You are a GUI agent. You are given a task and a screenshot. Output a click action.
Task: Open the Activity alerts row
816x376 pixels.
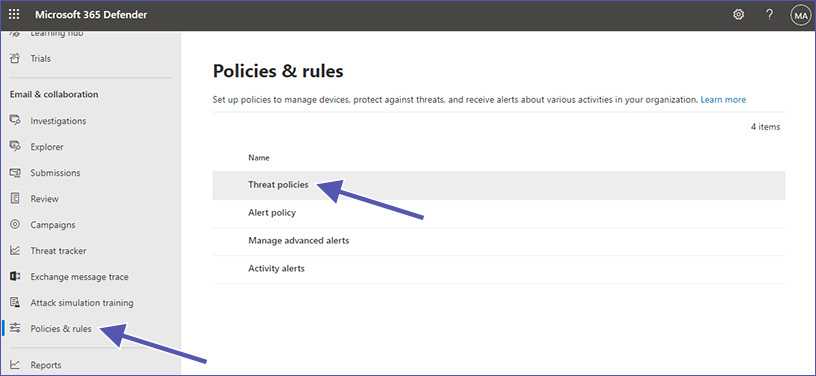point(499,269)
